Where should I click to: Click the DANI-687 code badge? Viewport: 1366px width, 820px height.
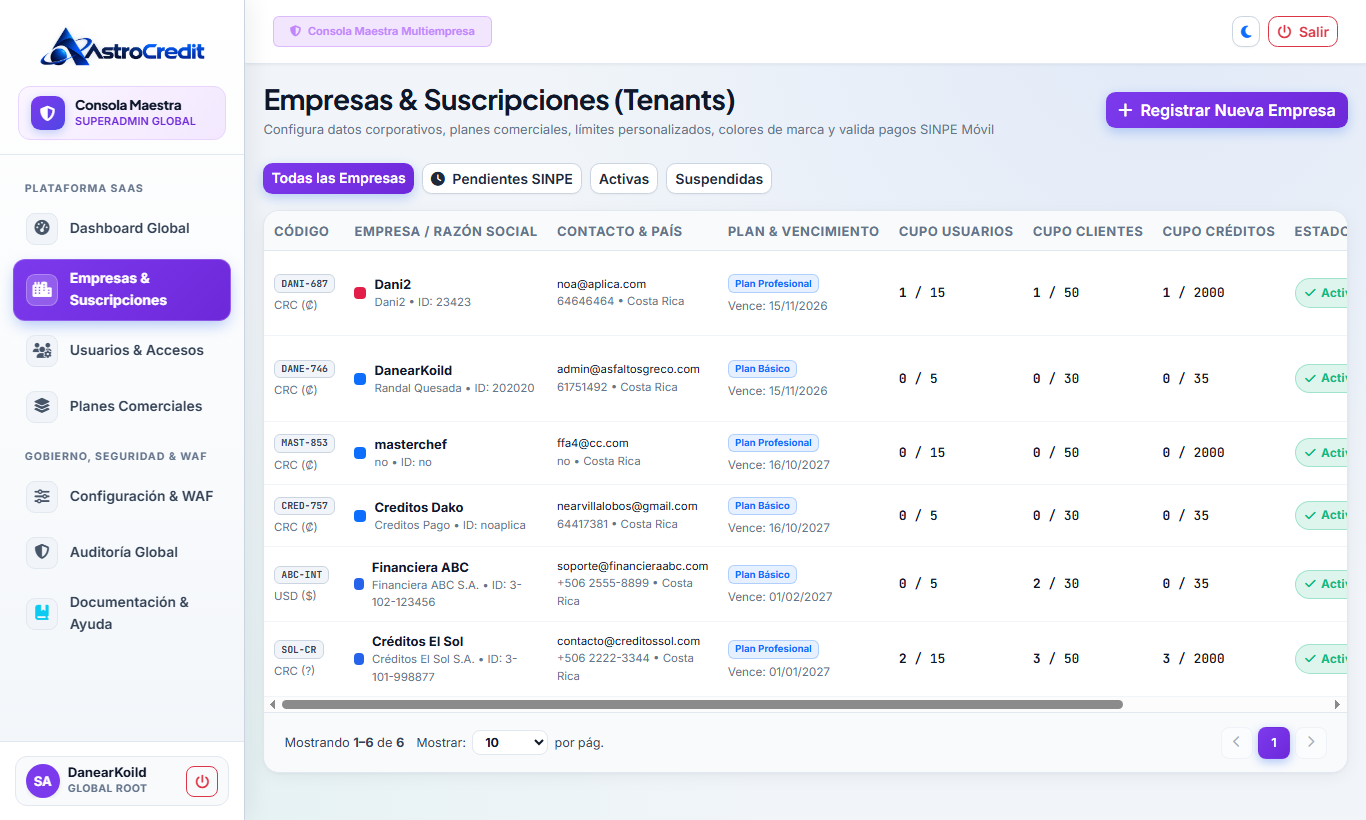pos(305,284)
